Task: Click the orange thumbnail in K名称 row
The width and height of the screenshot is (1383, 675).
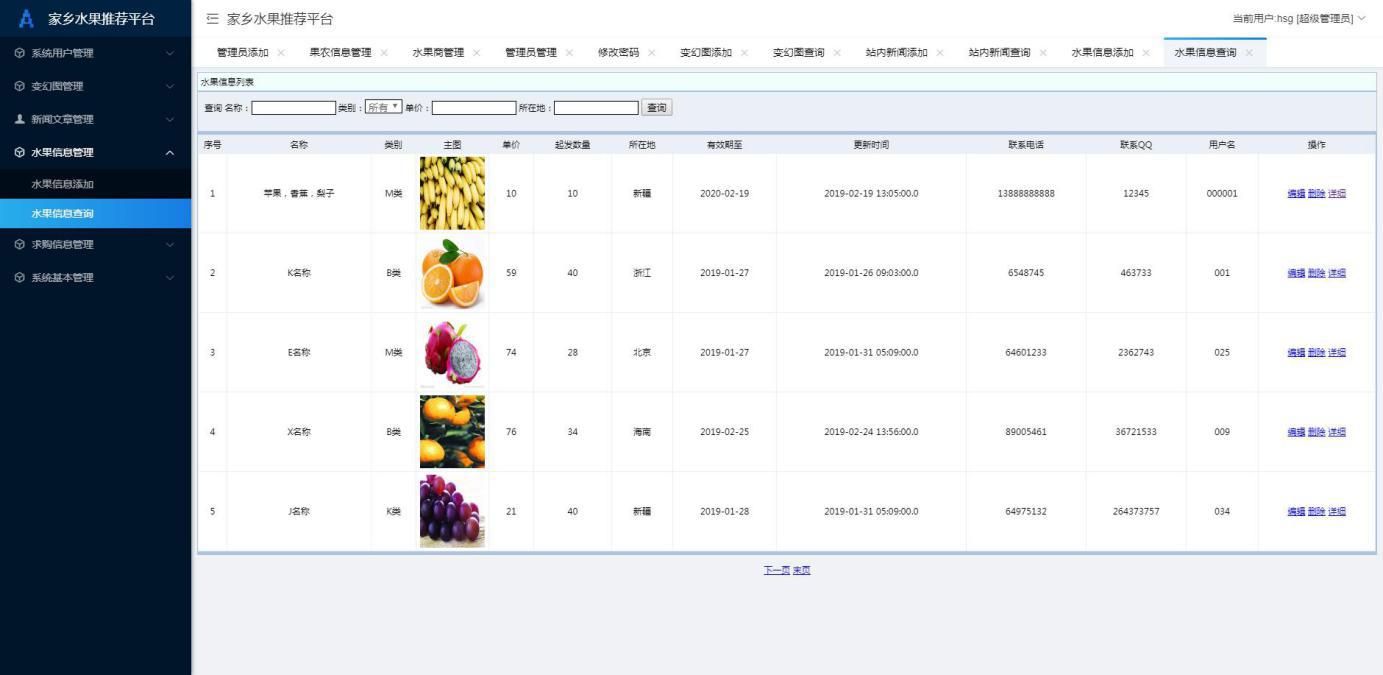Action: coord(452,273)
